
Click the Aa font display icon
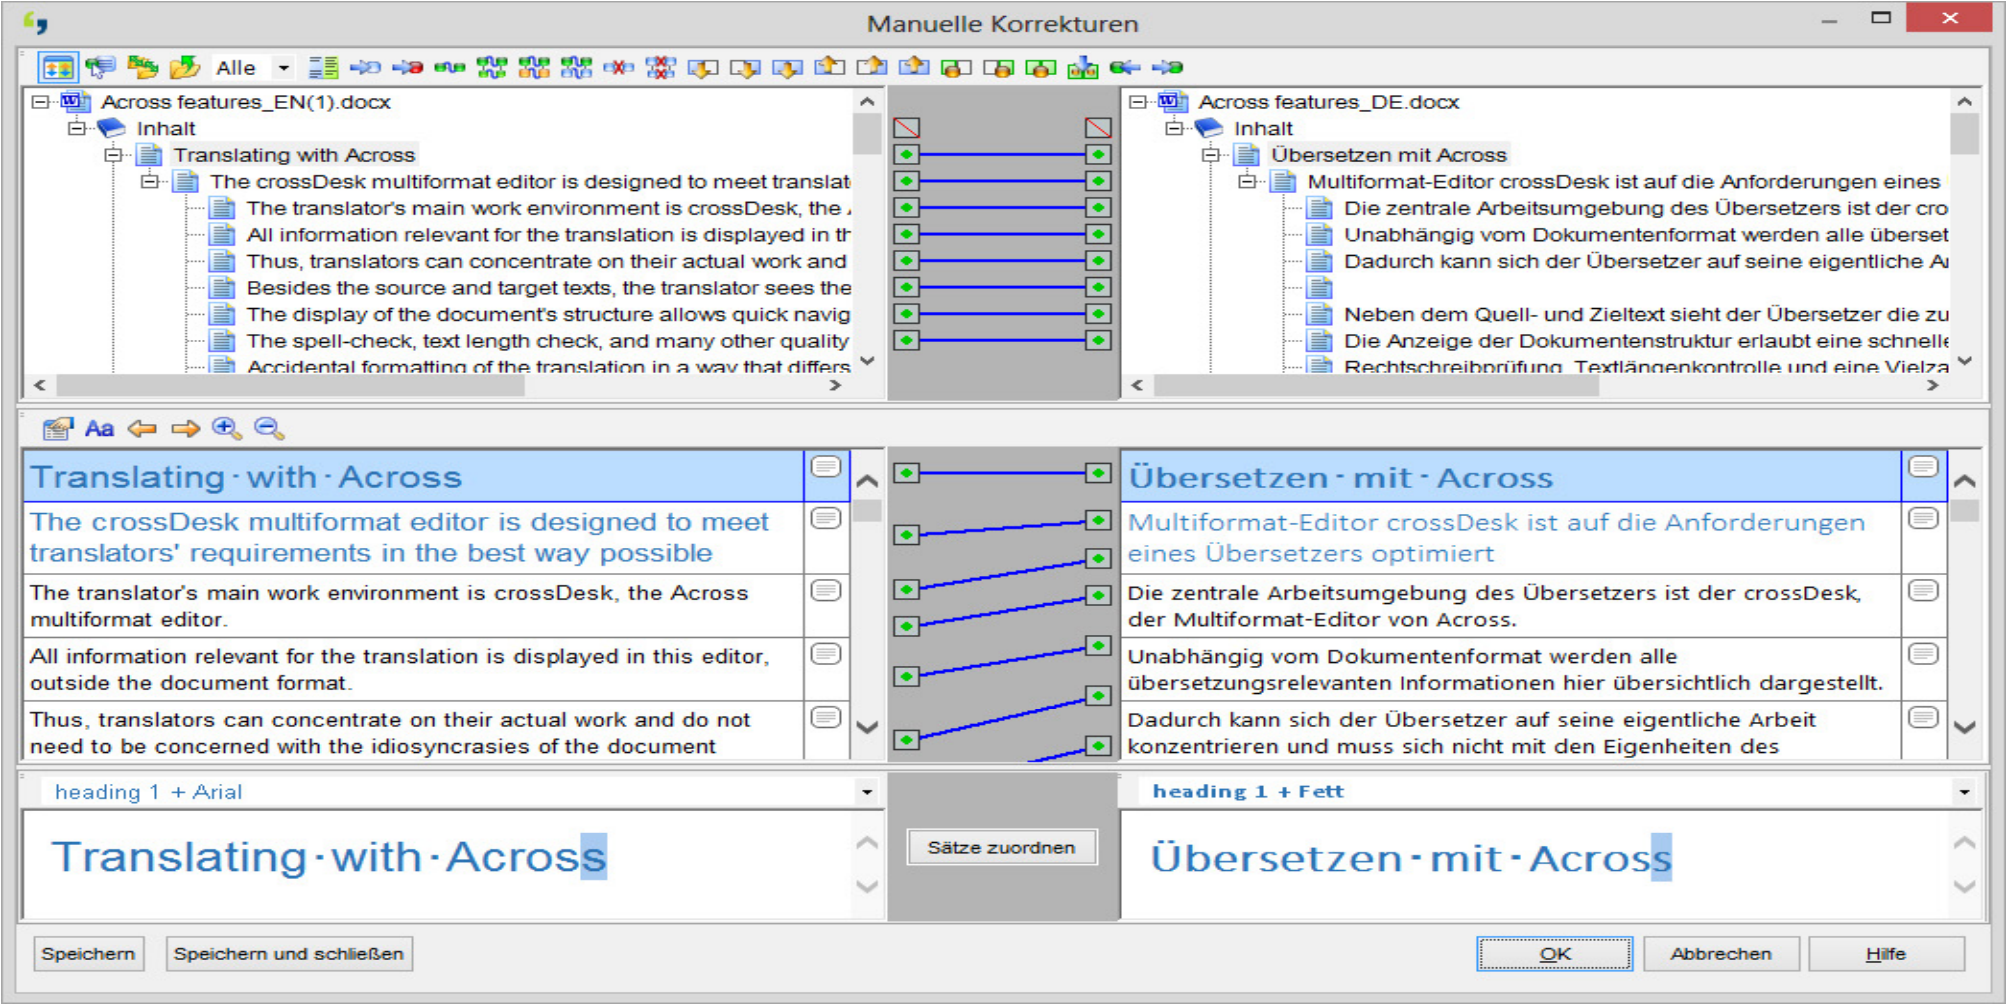[99, 429]
